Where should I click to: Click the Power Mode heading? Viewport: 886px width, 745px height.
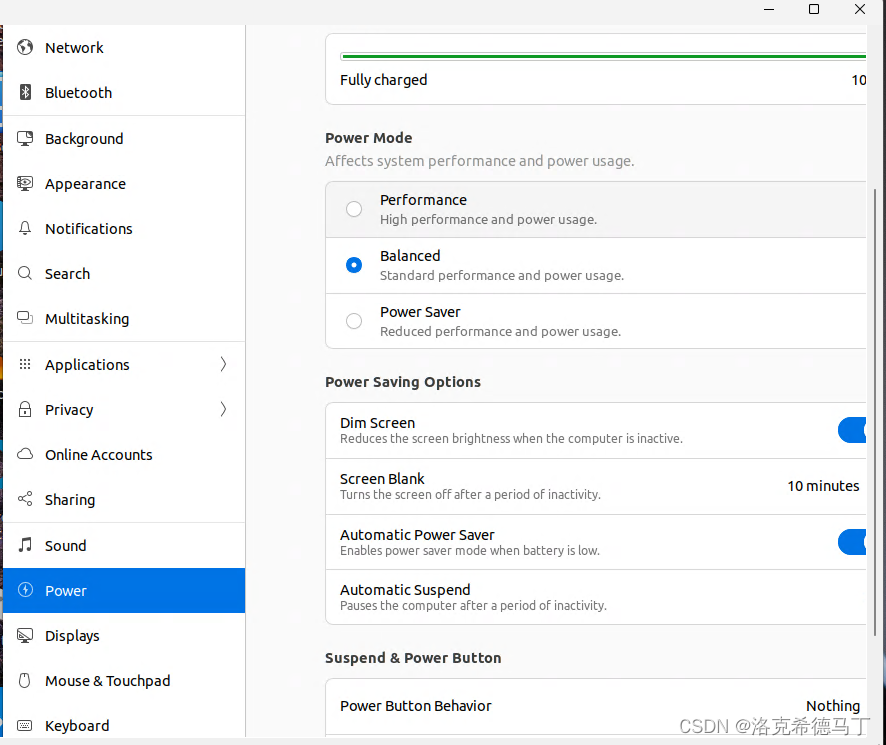pyautogui.click(x=368, y=138)
